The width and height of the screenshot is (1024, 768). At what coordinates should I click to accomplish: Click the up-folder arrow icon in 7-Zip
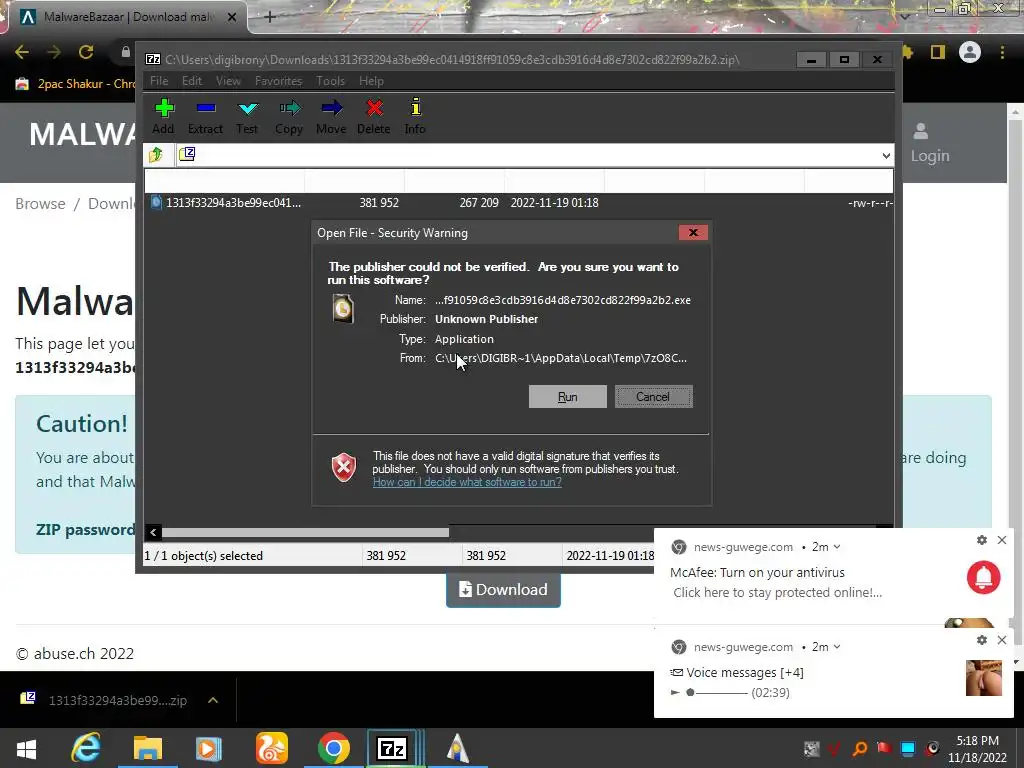(x=156, y=155)
